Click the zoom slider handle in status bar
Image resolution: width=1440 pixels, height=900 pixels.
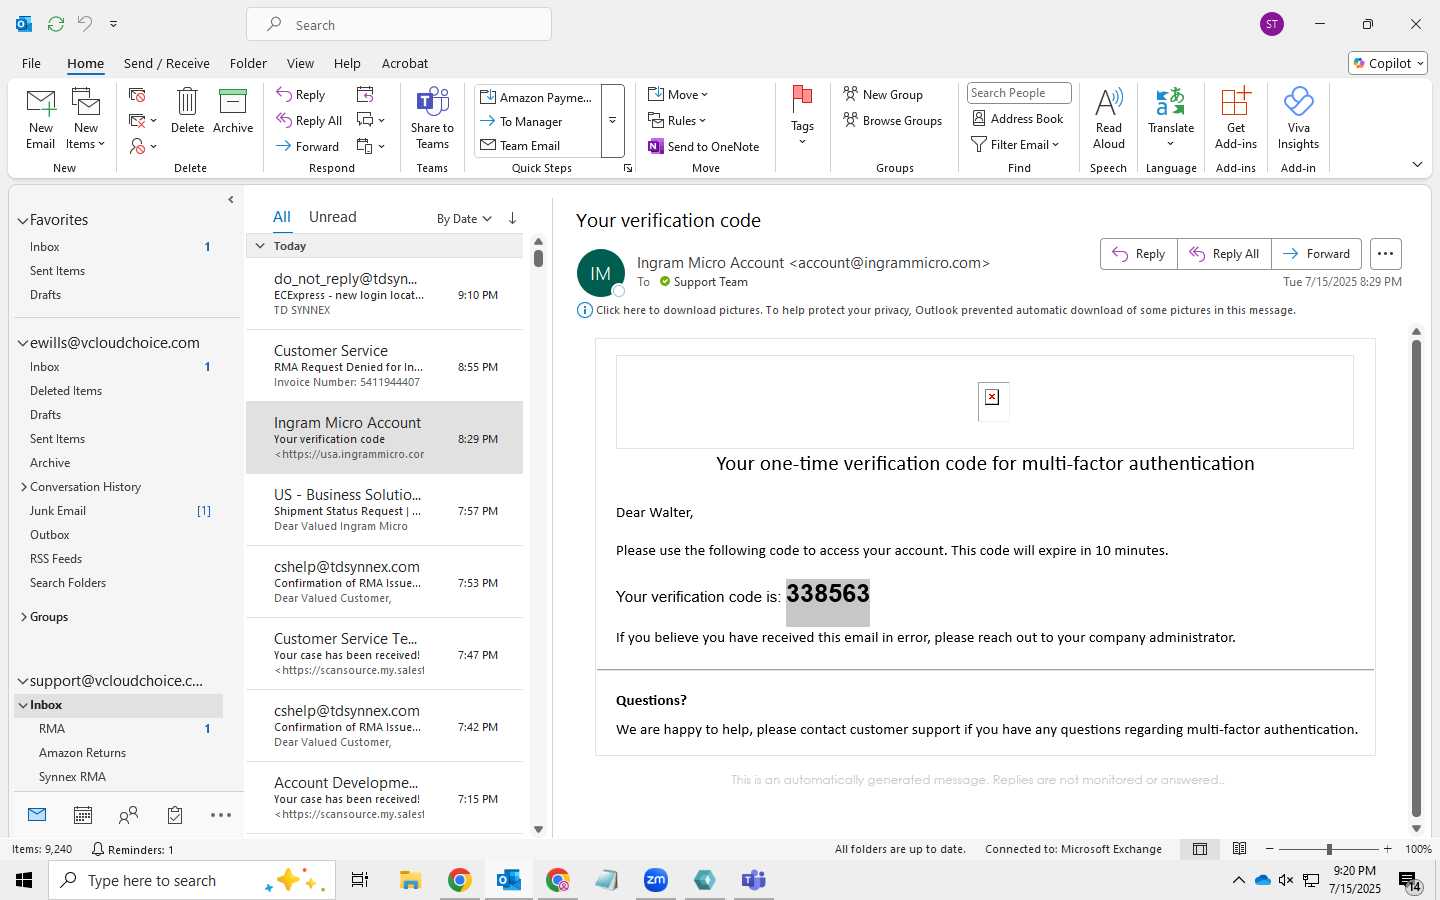pos(1329,849)
